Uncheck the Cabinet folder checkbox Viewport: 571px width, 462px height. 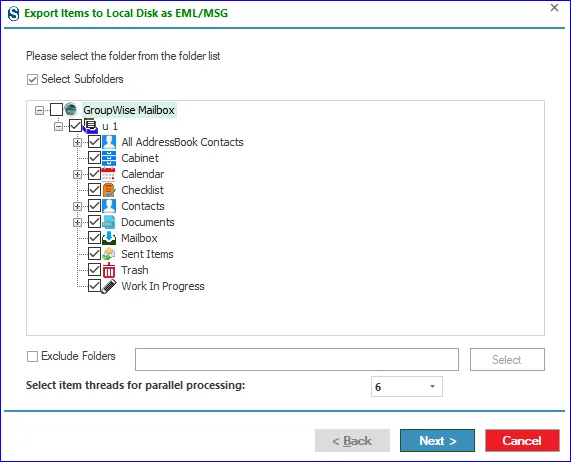click(94, 158)
